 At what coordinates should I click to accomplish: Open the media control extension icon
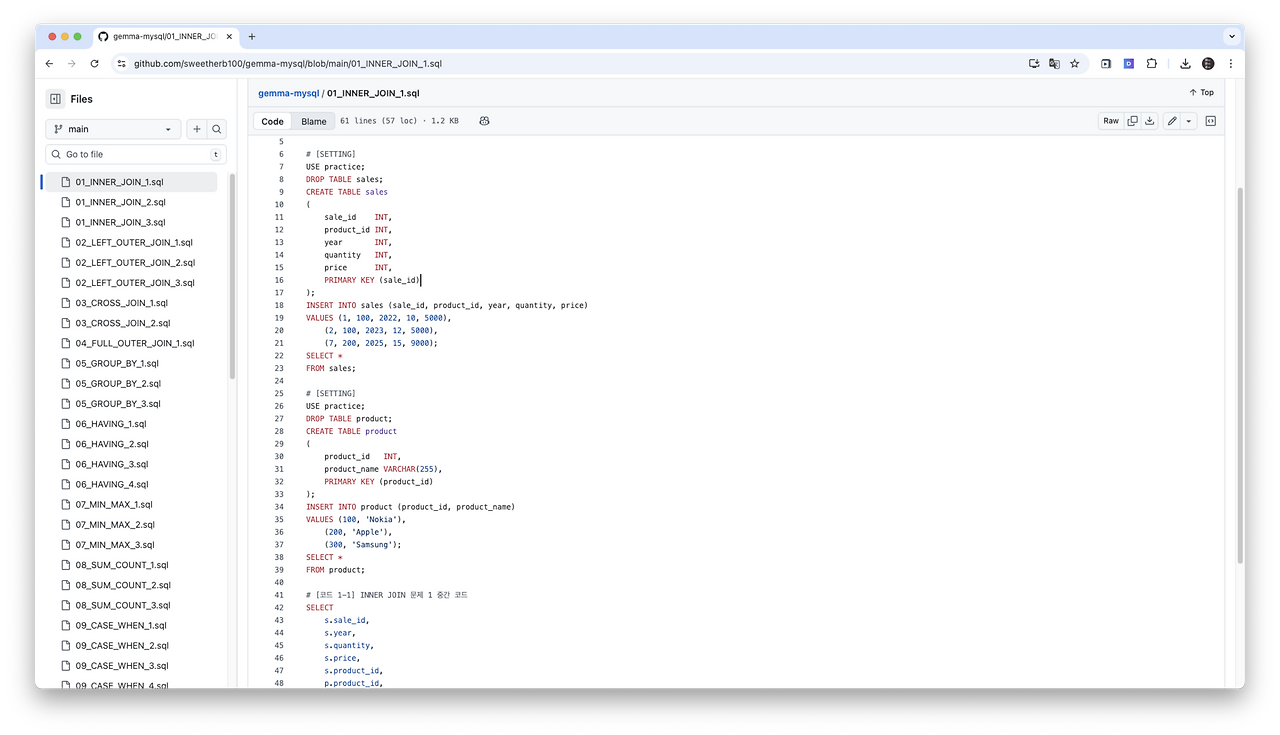coord(1106,63)
